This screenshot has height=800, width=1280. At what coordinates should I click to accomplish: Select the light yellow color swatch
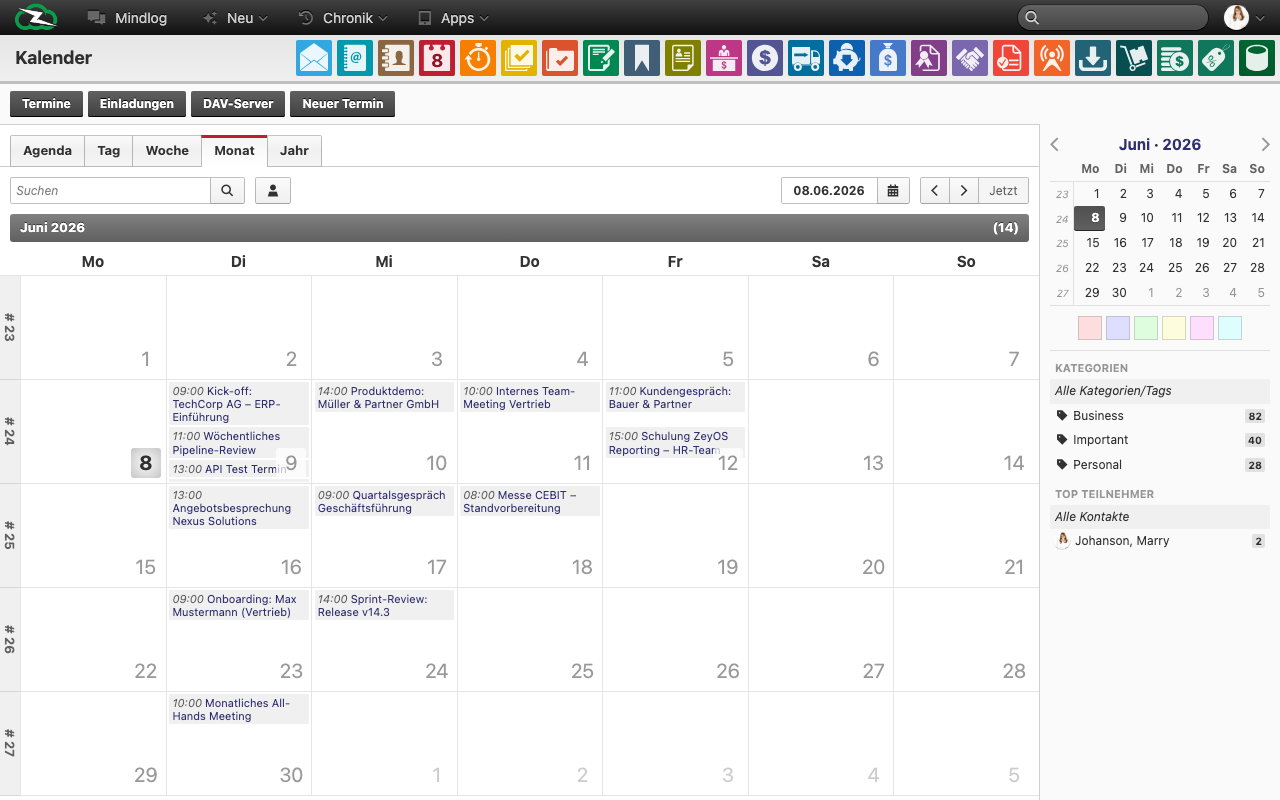coord(1174,328)
